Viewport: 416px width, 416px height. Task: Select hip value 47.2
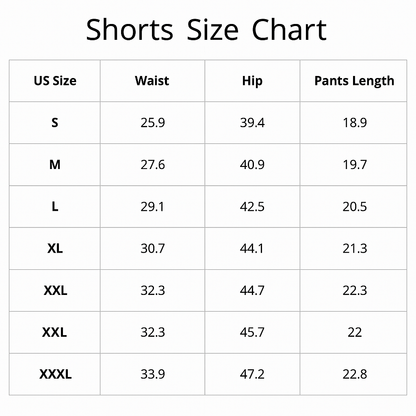tap(252, 374)
